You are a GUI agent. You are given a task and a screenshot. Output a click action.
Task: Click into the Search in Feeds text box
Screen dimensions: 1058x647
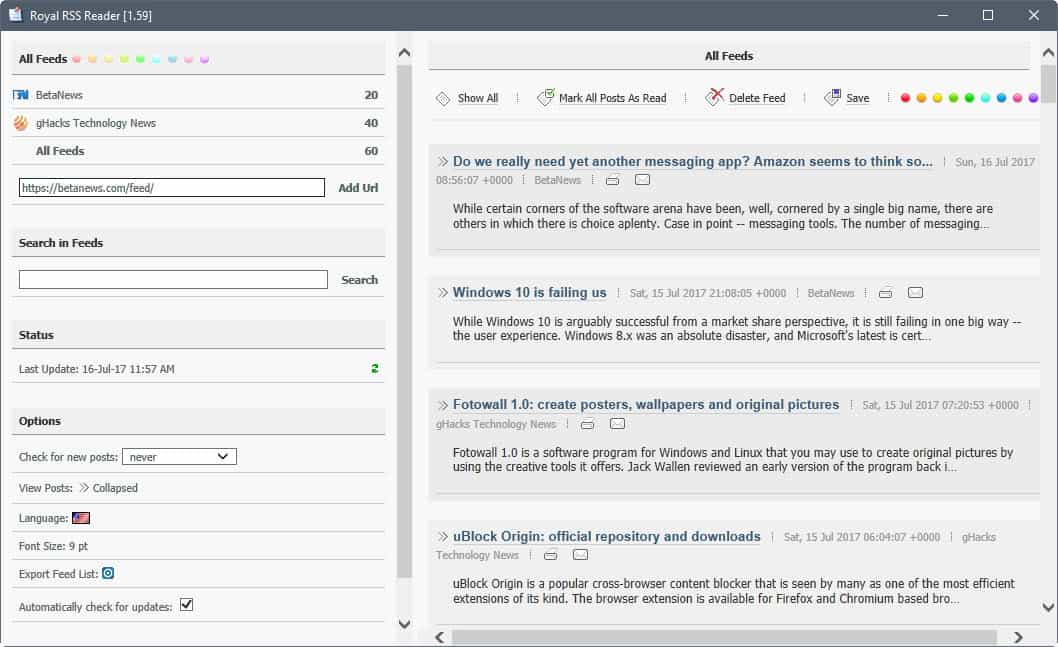173,280
